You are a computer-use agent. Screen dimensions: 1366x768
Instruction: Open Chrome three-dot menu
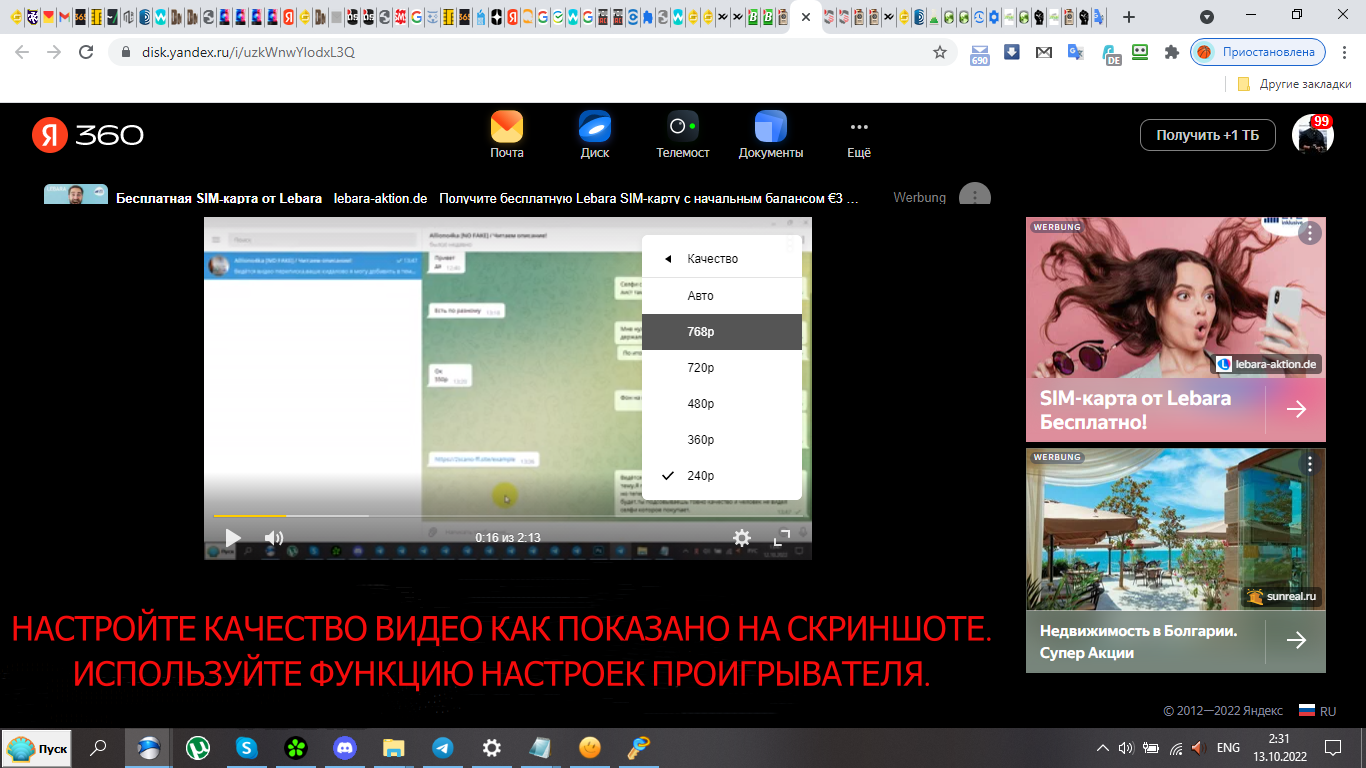[1346, 52]
